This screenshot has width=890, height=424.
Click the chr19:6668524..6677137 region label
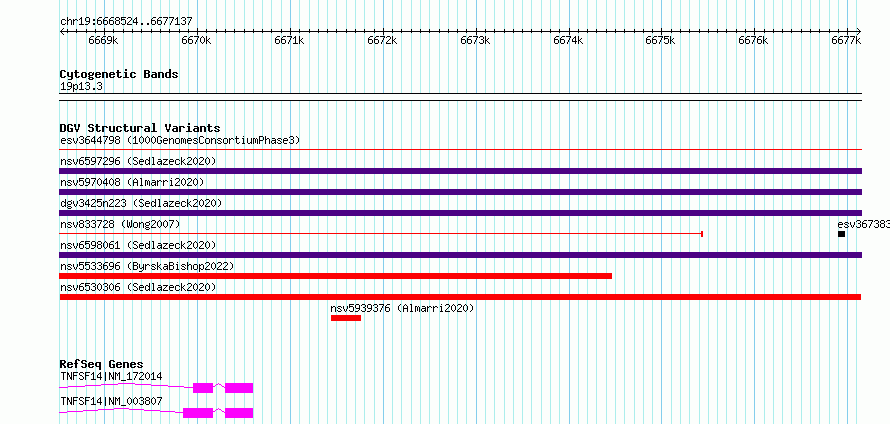pyautogui.click(x=126, y=22)
